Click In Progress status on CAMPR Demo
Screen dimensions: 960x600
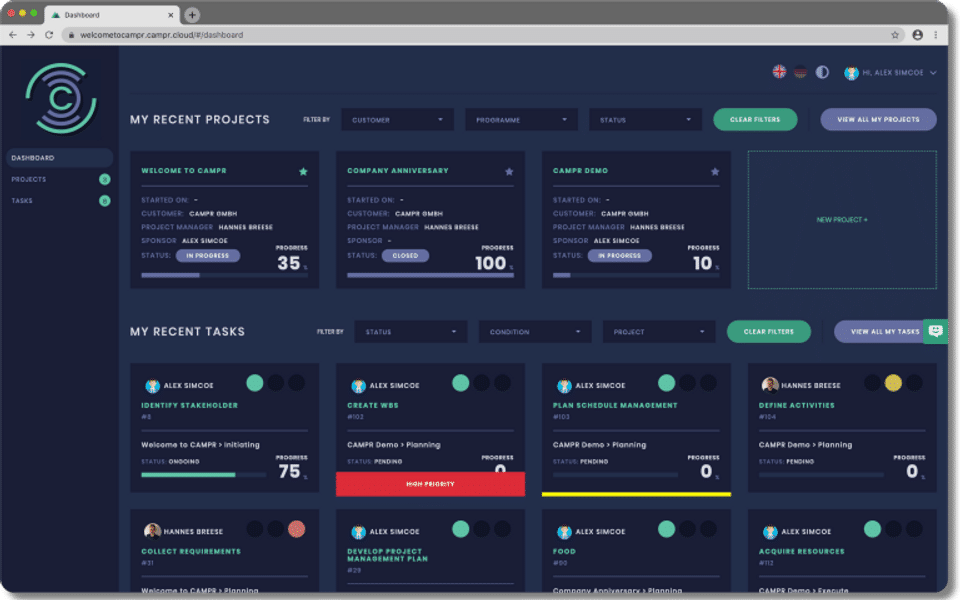620,255
